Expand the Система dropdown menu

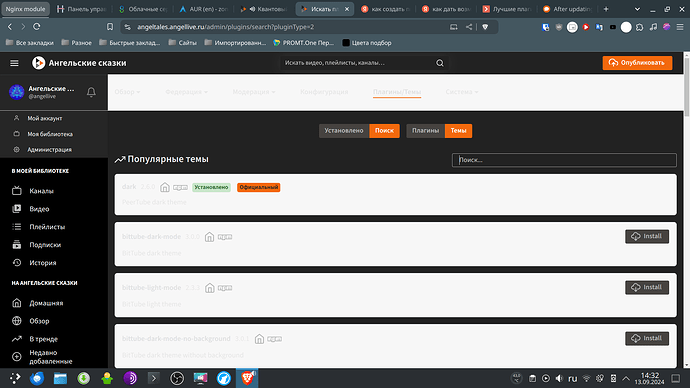click(x=462, y=92)
